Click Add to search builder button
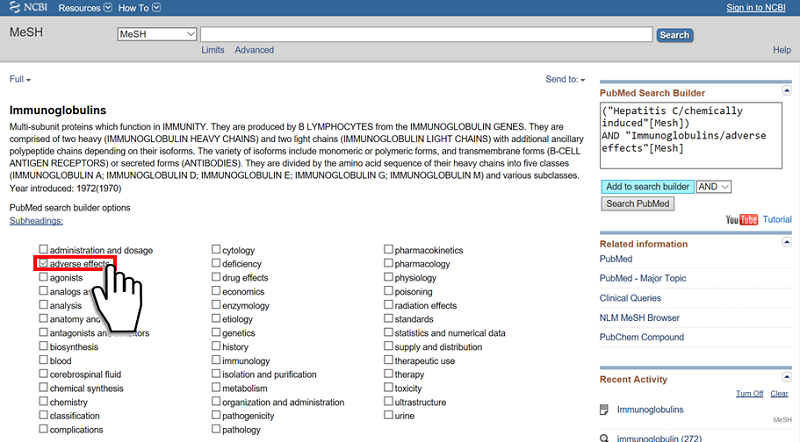Viewport: 800px width, 442px height. pyautogui.click(x=647, y=187)
